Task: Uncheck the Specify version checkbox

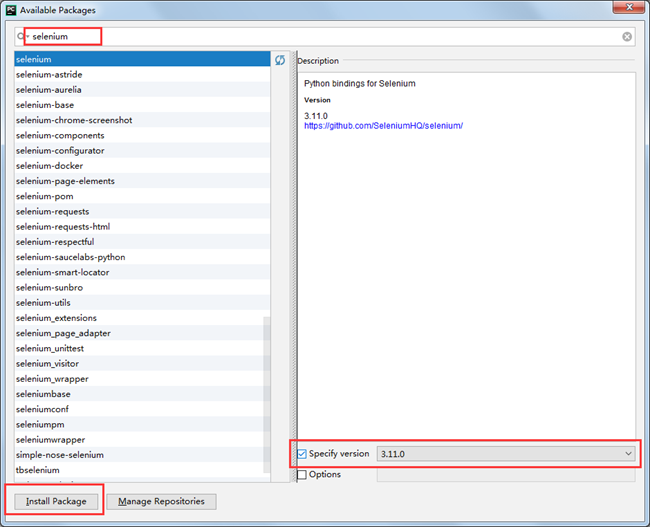Action: (302, 454)
